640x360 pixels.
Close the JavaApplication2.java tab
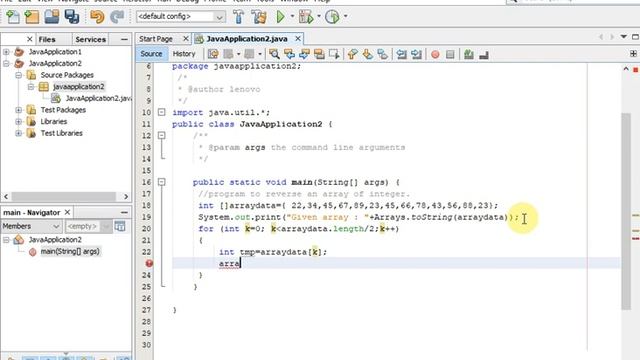pos(298,39)
